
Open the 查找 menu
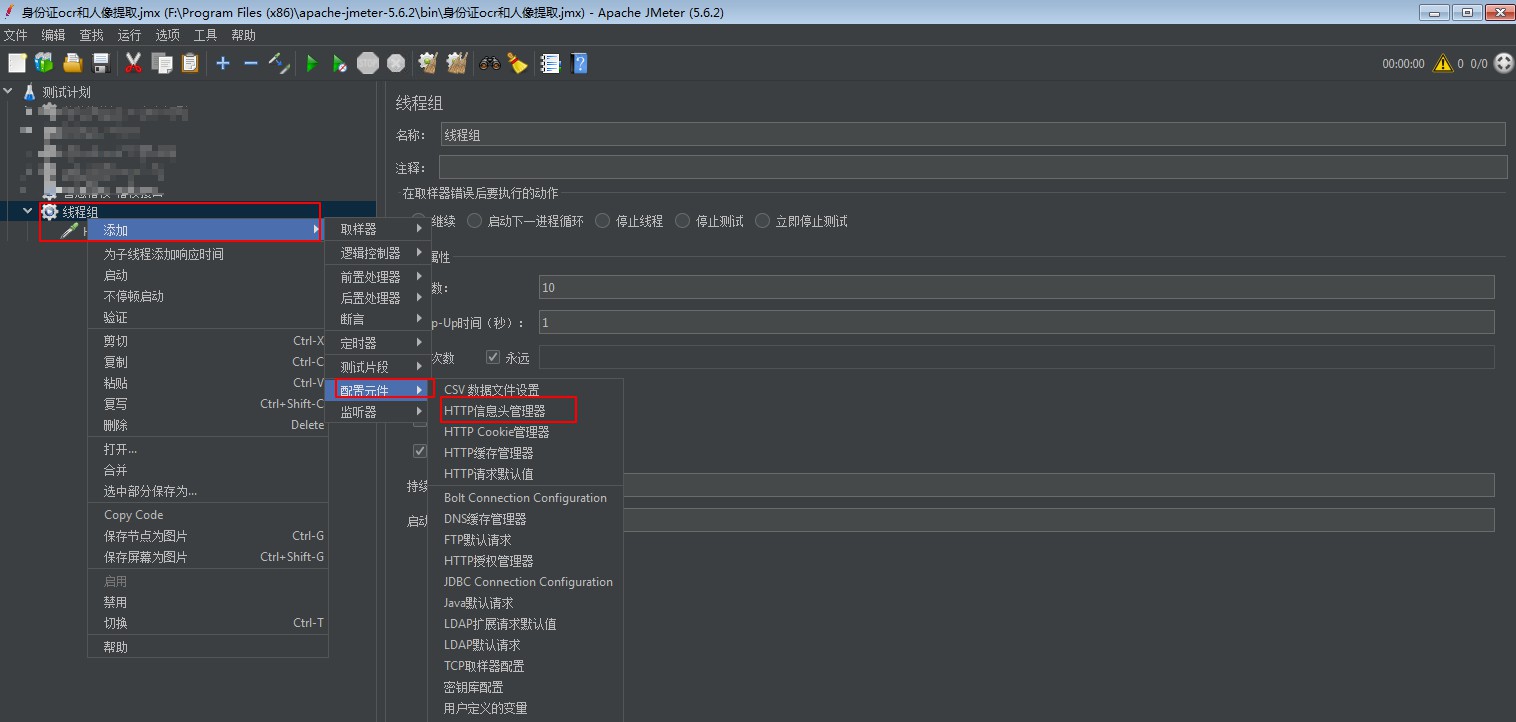click(x=91, y=35)
